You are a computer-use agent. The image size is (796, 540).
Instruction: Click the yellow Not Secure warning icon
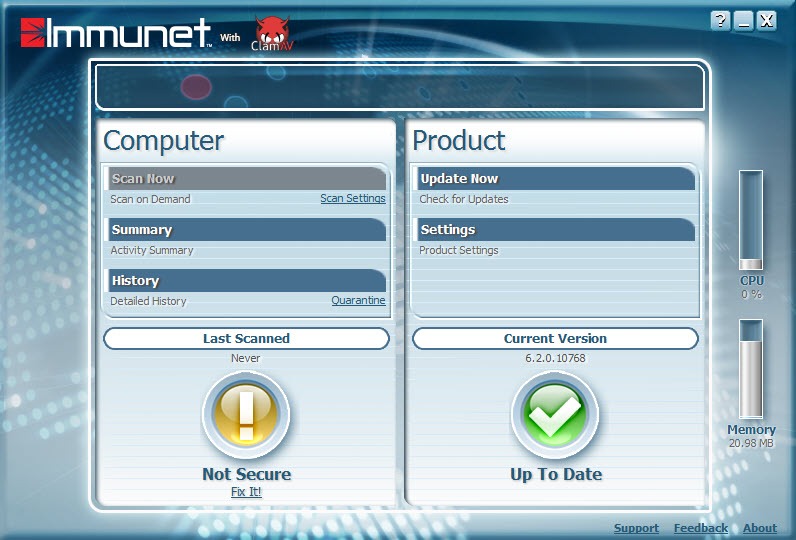click(x=246, y=415)
